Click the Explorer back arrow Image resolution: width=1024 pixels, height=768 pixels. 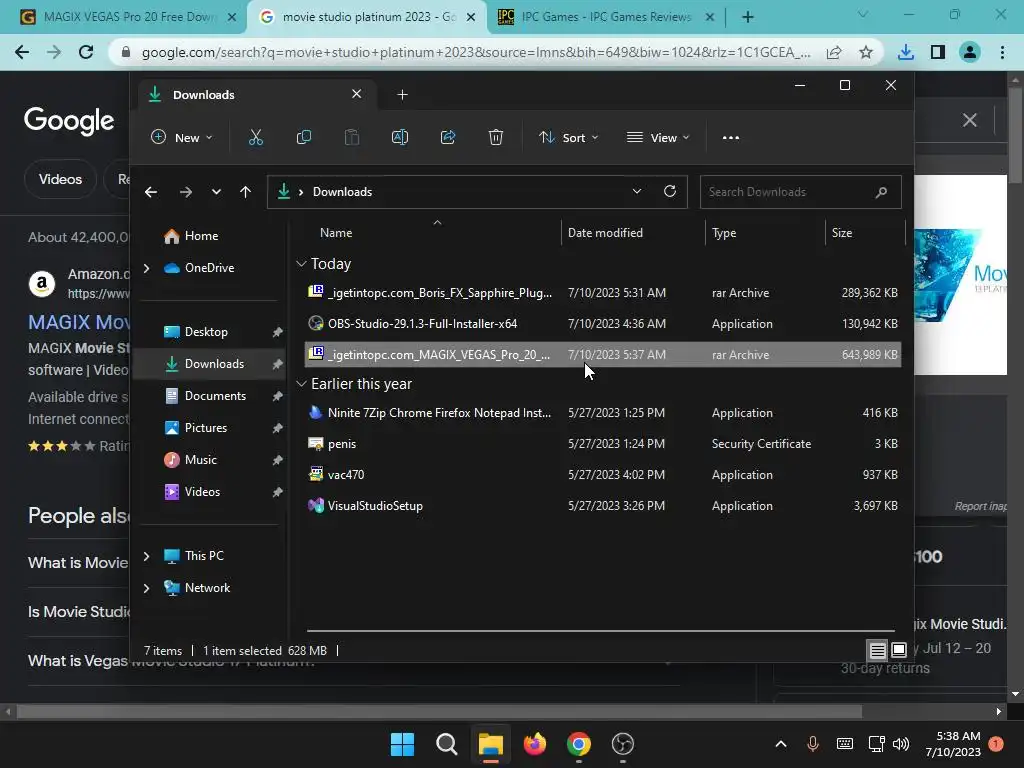pos(151,192)
